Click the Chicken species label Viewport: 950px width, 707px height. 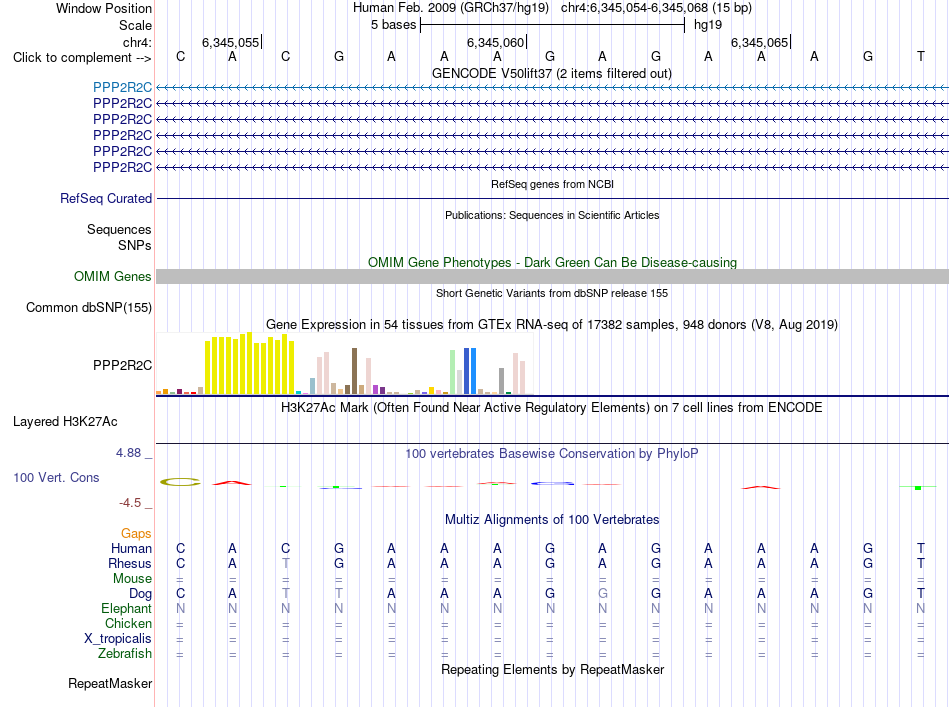[128, 623]
